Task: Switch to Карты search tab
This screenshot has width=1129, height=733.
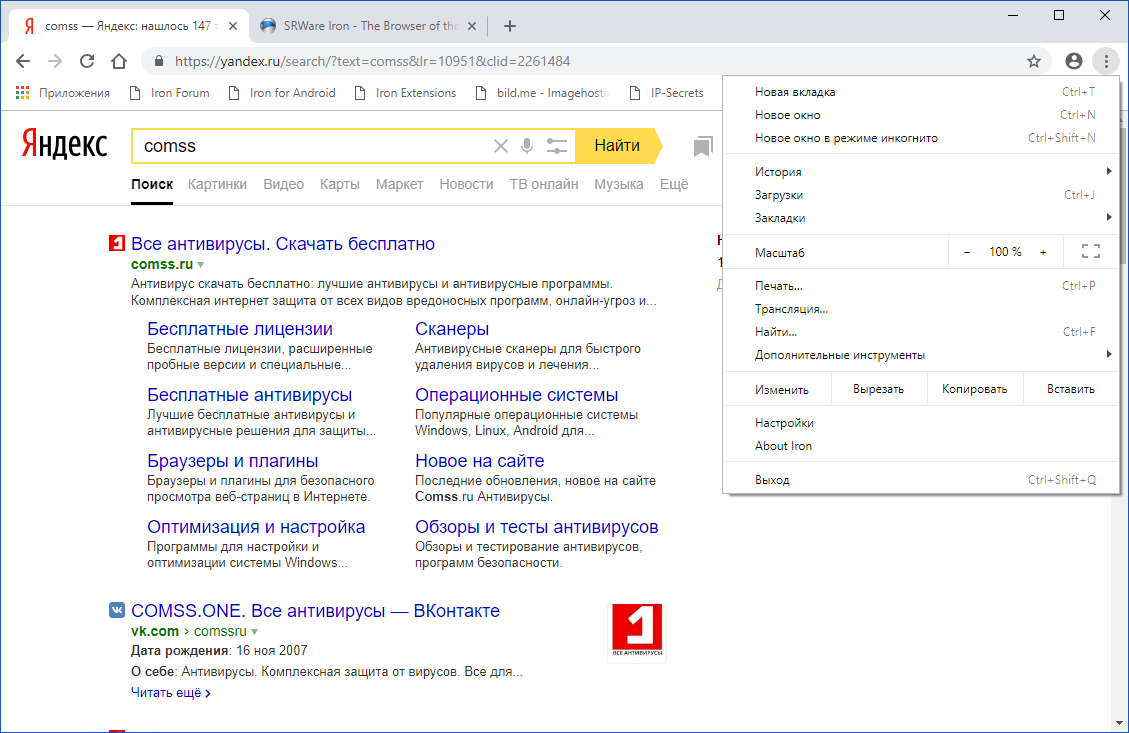Action: click(340, 184)
